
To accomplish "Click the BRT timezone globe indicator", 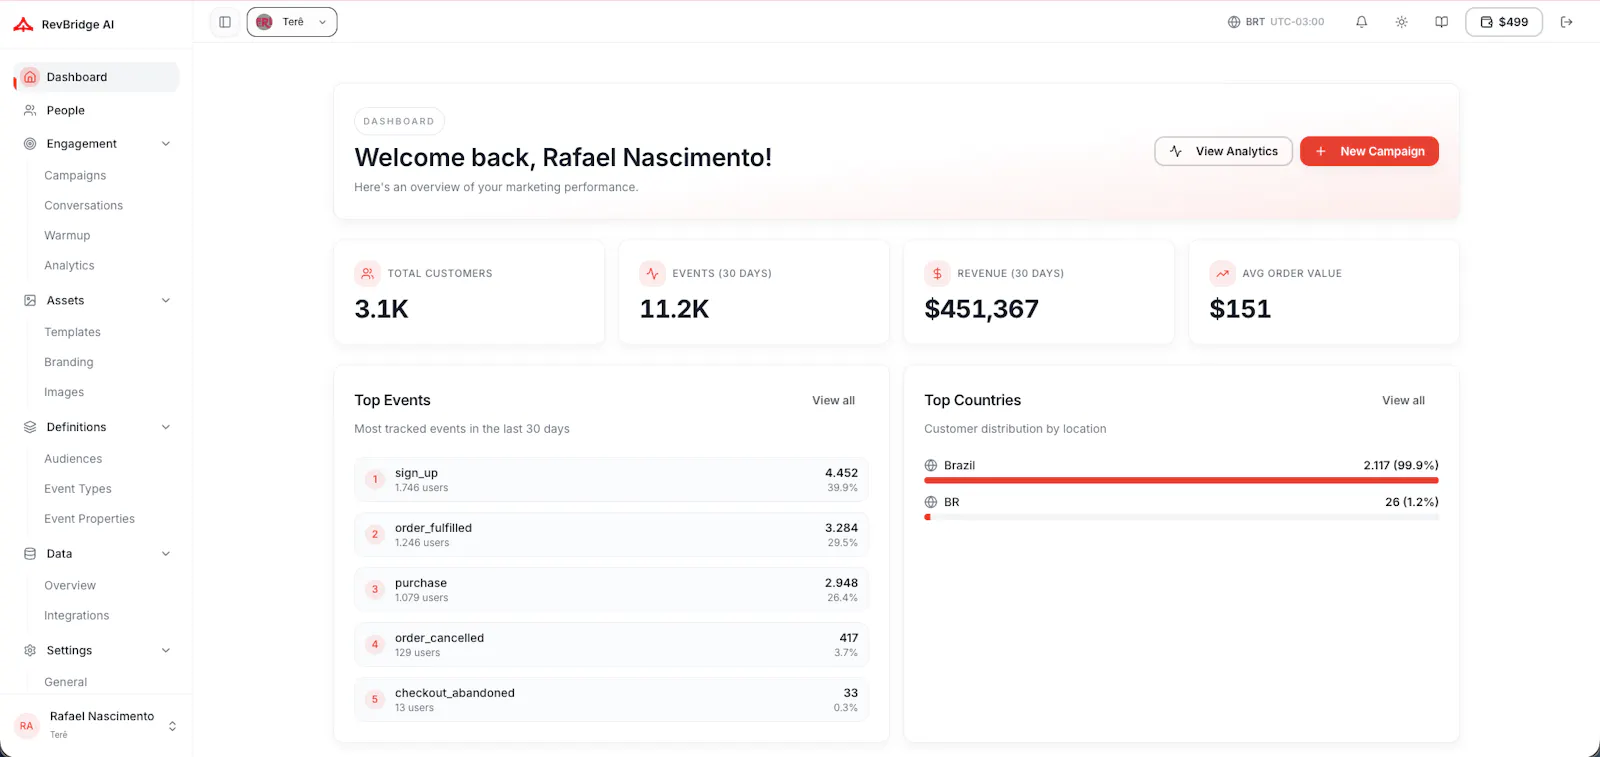I will pos(1276,22).
